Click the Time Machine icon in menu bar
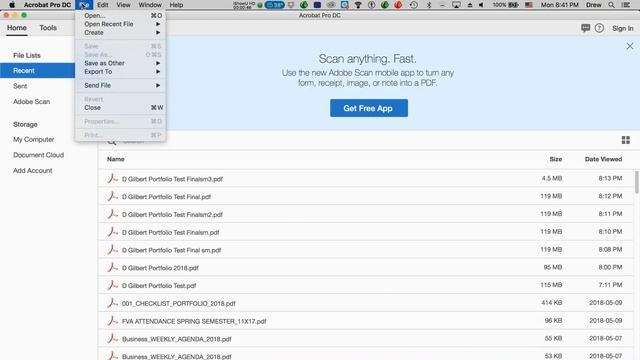640x360 pixels. coord(413,5)
